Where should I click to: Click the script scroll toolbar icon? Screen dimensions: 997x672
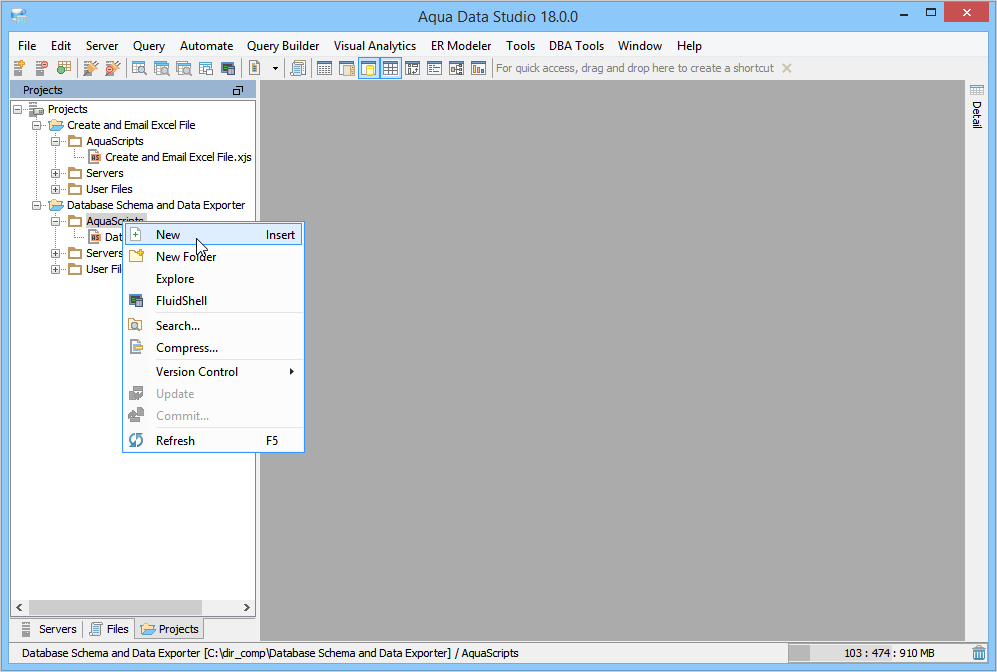click(298, 68)
